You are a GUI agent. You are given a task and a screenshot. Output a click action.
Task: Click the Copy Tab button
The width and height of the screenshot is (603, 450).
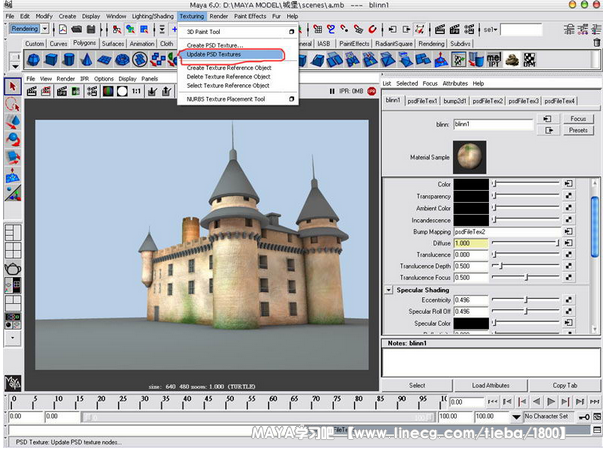click(x=565, y=385)
